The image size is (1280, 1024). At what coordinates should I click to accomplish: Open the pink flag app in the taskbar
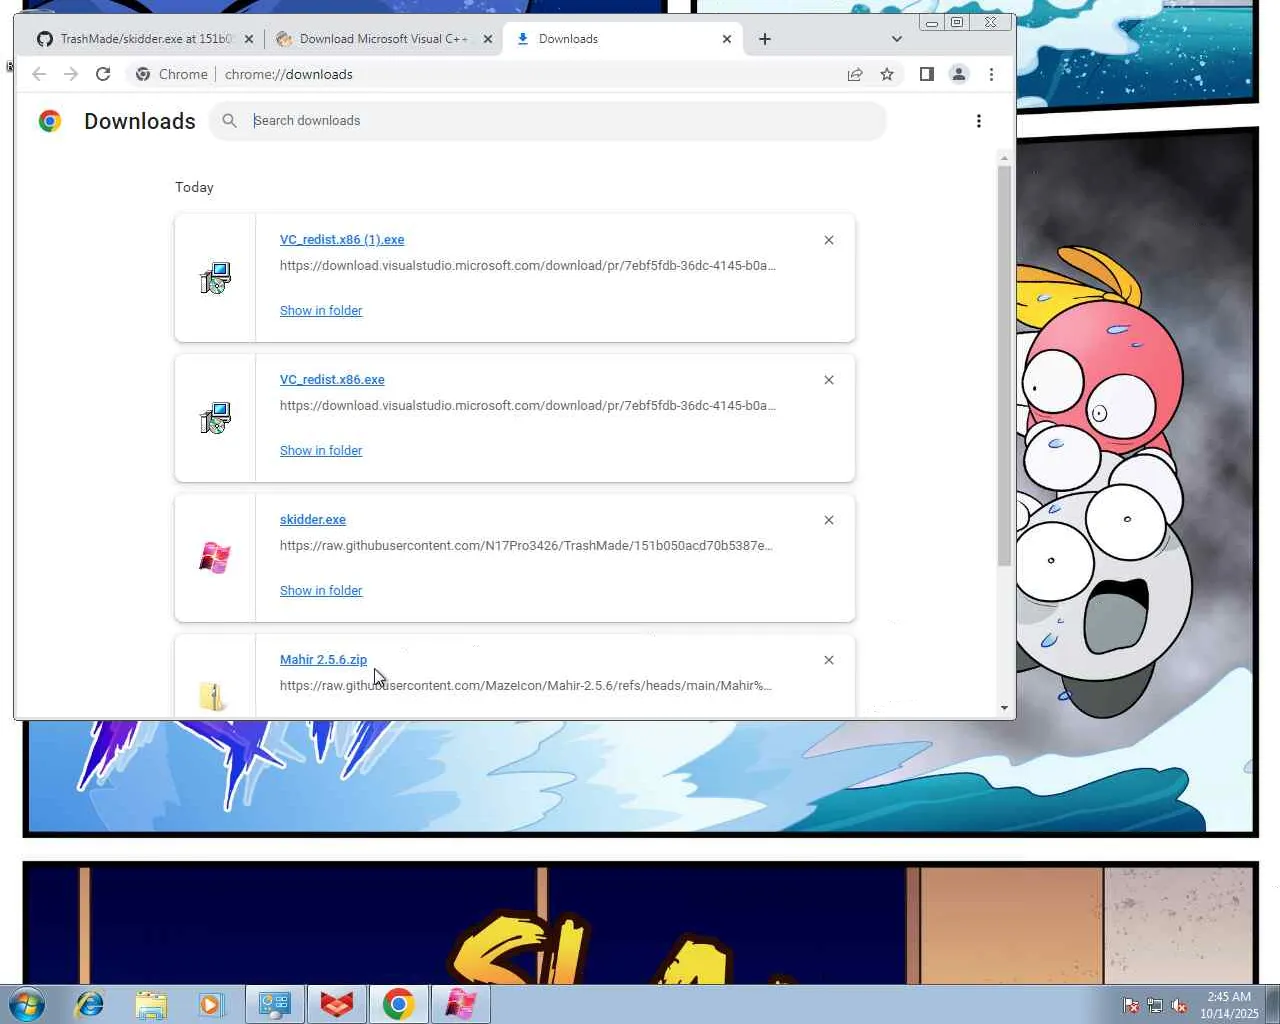[461, 1004]
